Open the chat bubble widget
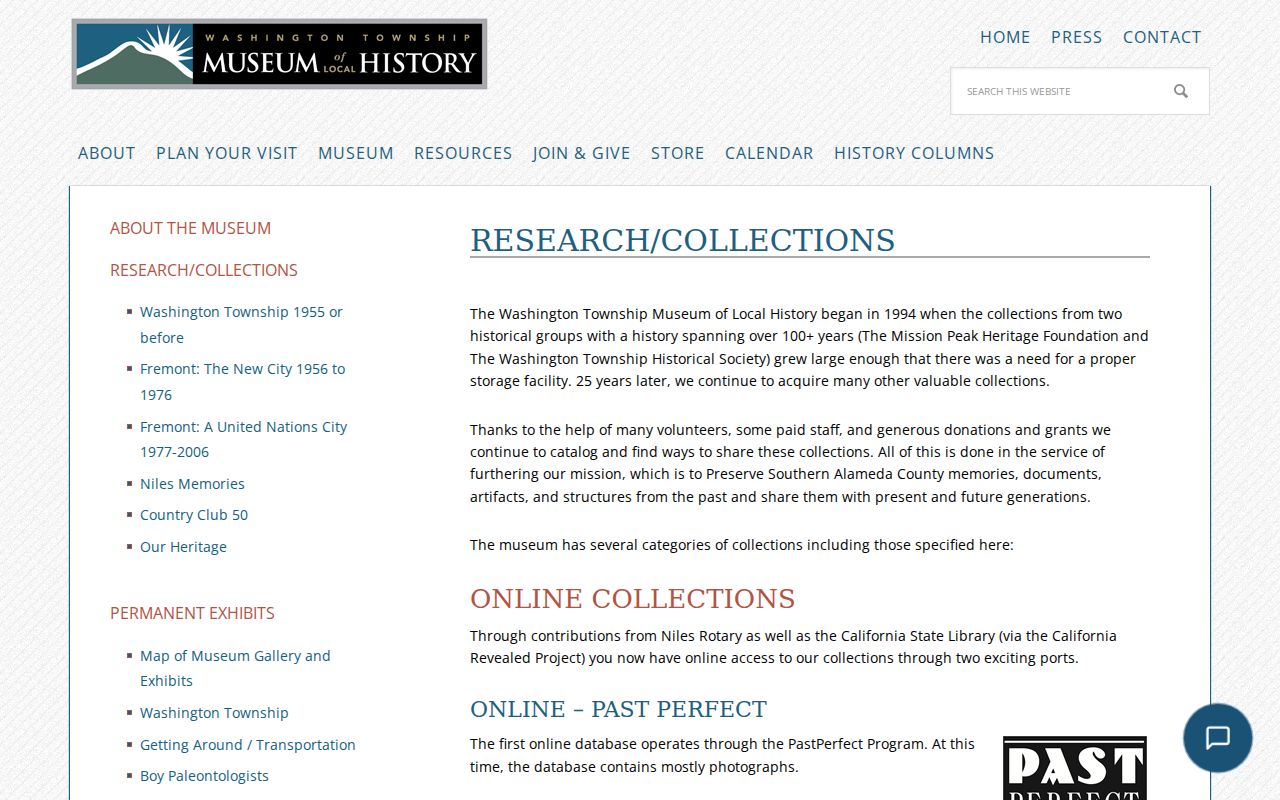Screen dimensions: 1280x800 click(1217, 738)
